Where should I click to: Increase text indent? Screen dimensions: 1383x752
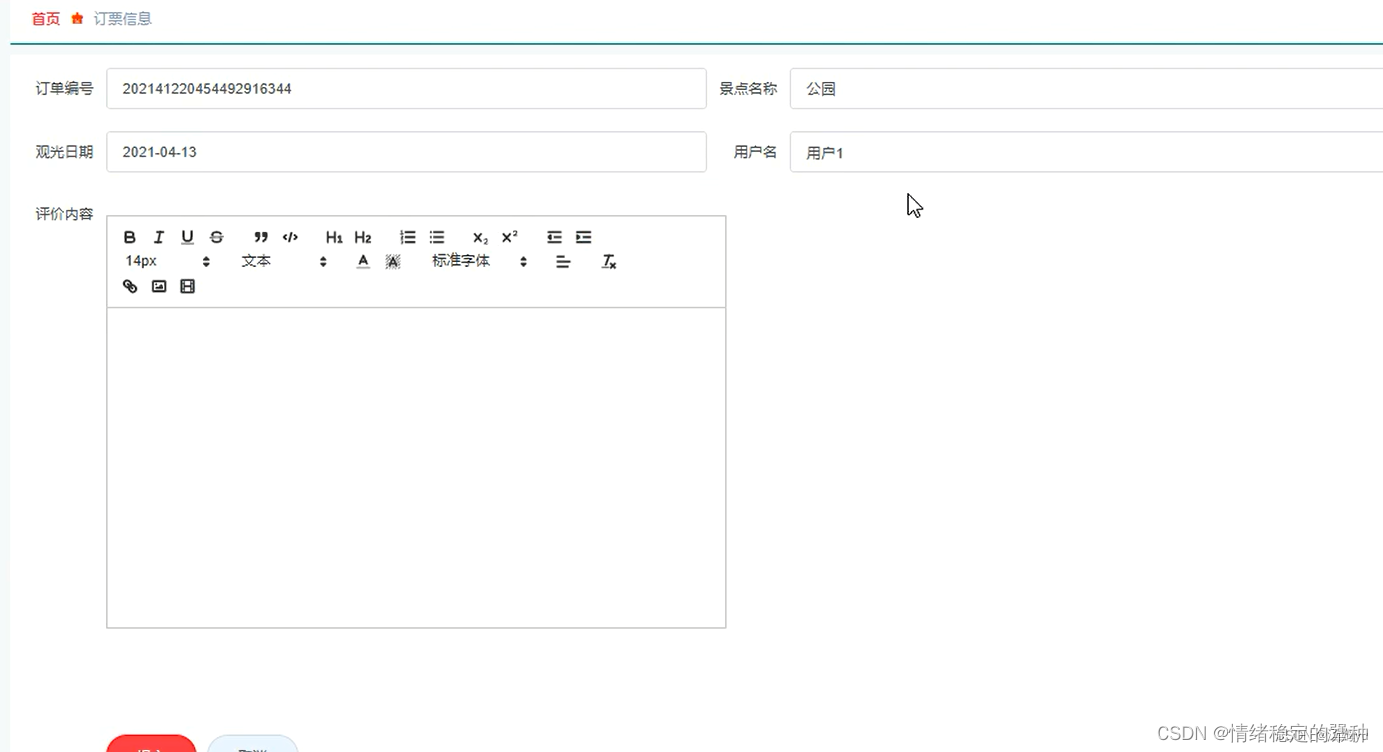(x=583, y=237)
